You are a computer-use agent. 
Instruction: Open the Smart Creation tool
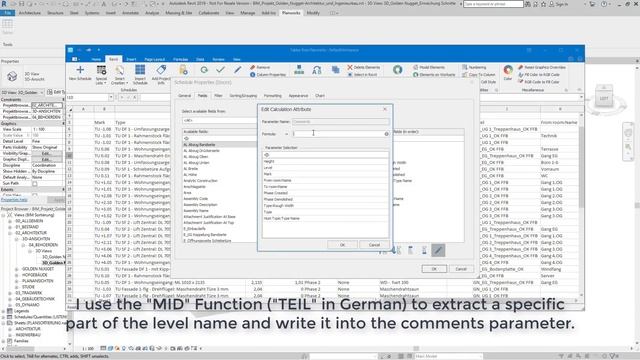tap(120, 74)
